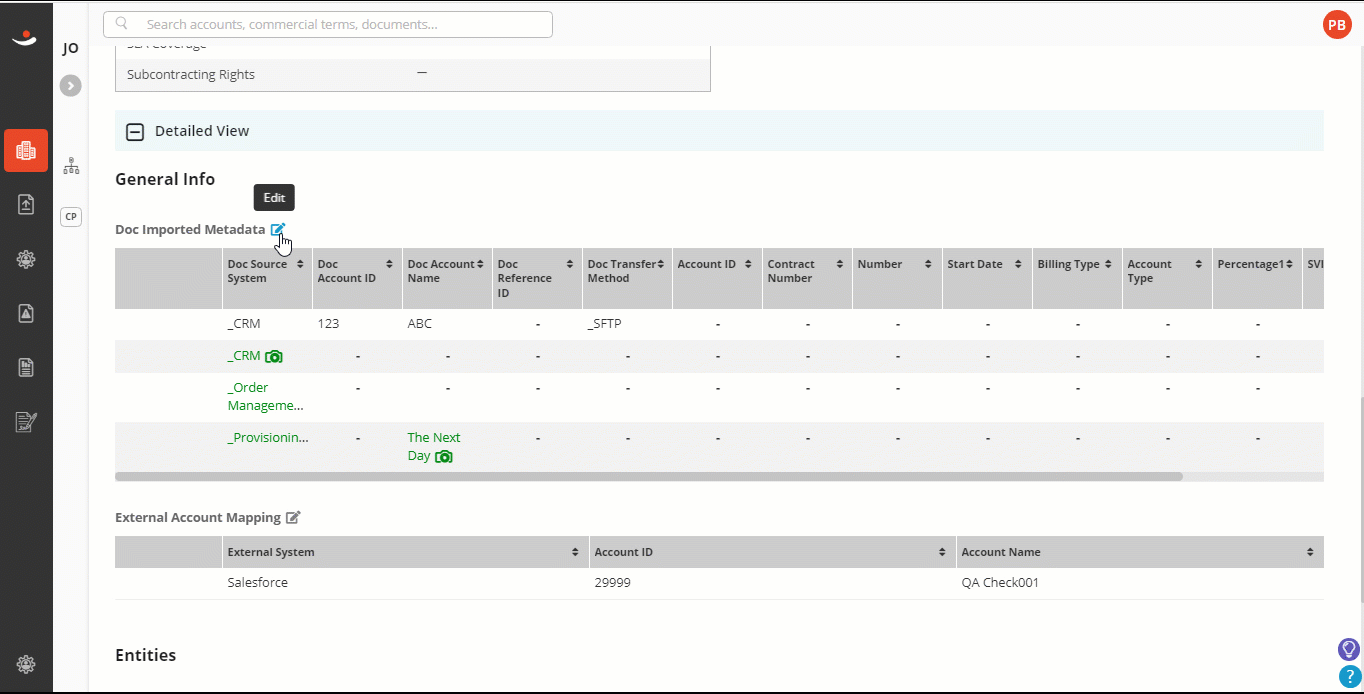Click the app logo at top of sidebar
The image size is (1364, 694).
(24, 38)
